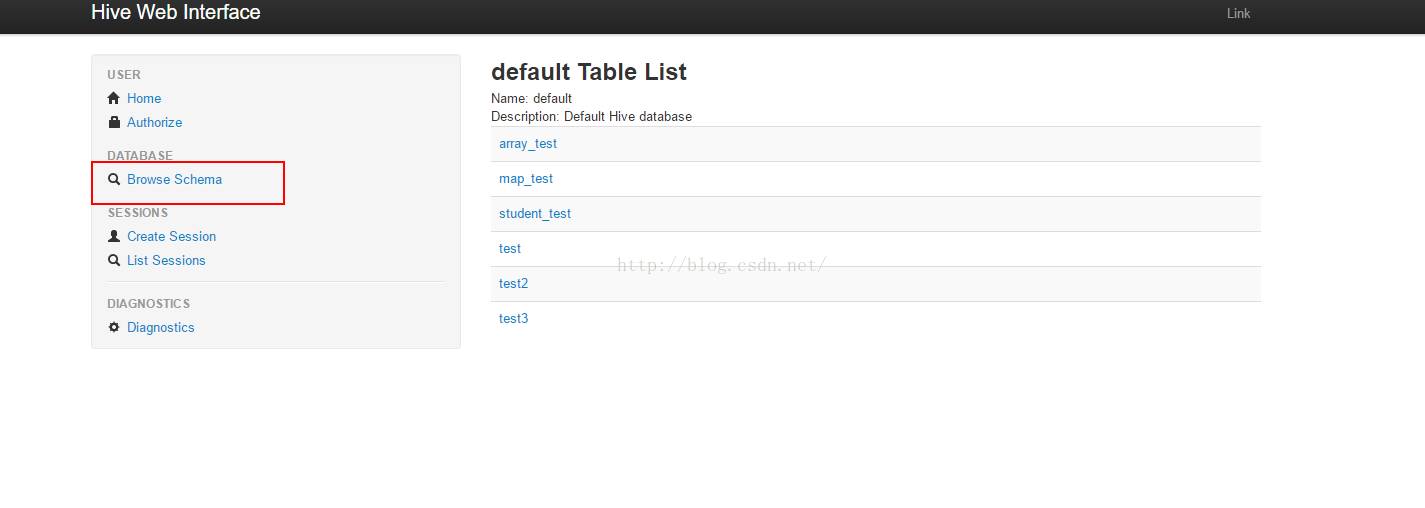Click the USER section header
1425x508 pixels.
click(124, 75)
